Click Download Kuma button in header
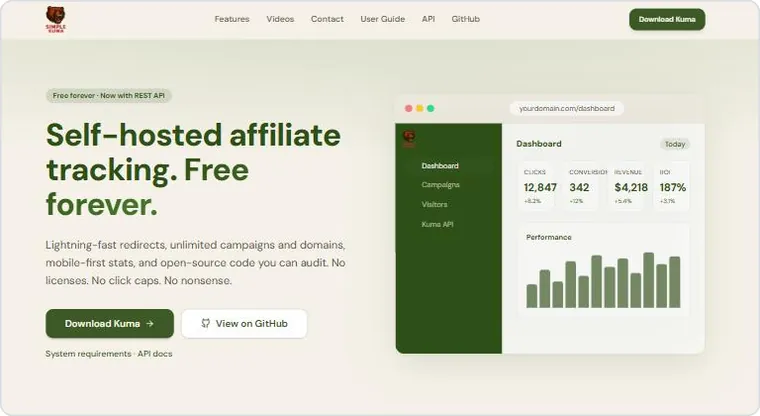The width and height of the screenshot is (760, 416). [x=667, y=19]
